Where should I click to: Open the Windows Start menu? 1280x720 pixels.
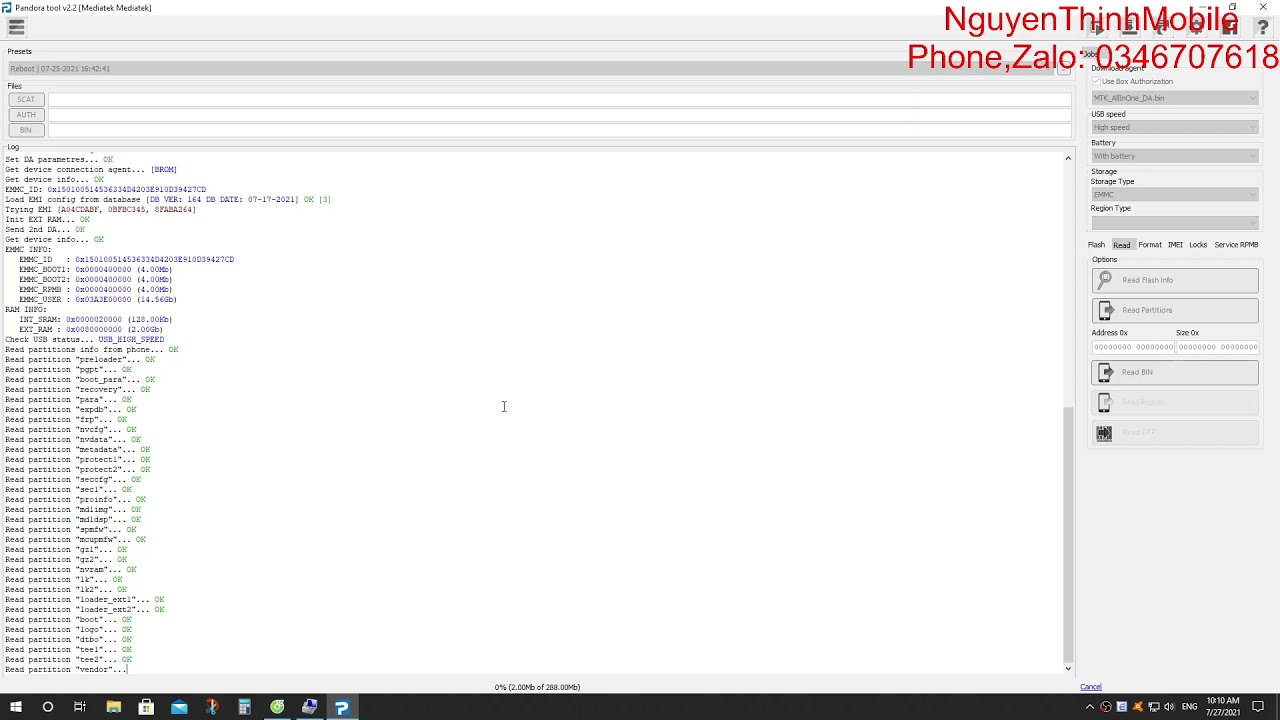(x=16, y=707)
